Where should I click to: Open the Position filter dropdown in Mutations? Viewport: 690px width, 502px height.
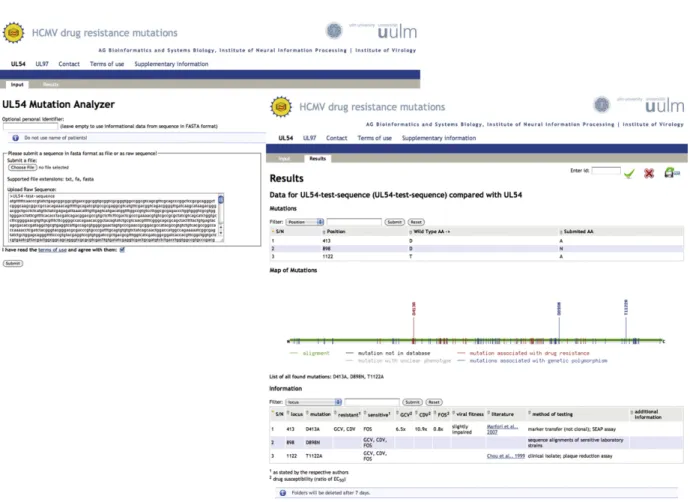[305, 222]
